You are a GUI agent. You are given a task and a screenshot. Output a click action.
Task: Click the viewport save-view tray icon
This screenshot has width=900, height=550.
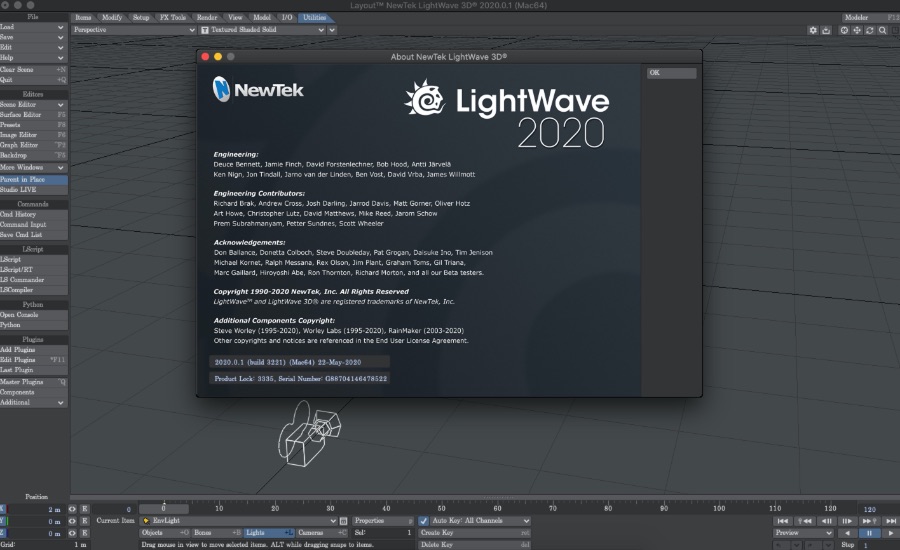click(826, 30)
